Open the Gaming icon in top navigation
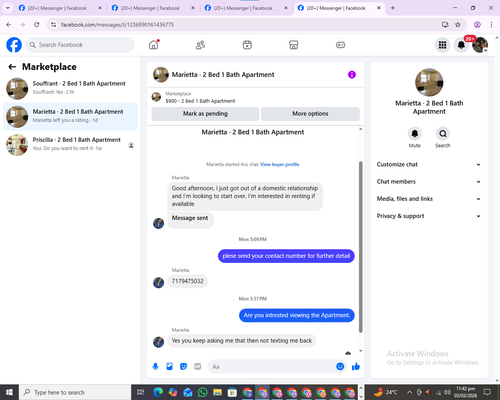 (x=340, y=45)
